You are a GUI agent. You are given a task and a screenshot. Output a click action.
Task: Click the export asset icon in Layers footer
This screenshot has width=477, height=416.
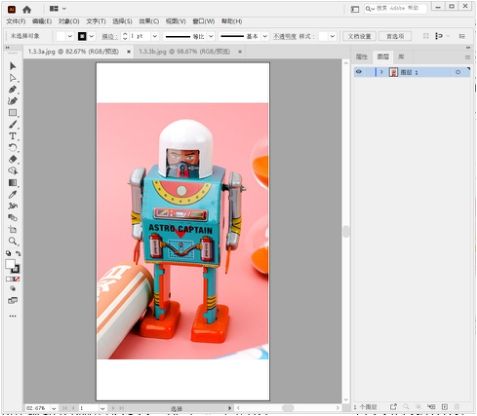coord(393,407)
